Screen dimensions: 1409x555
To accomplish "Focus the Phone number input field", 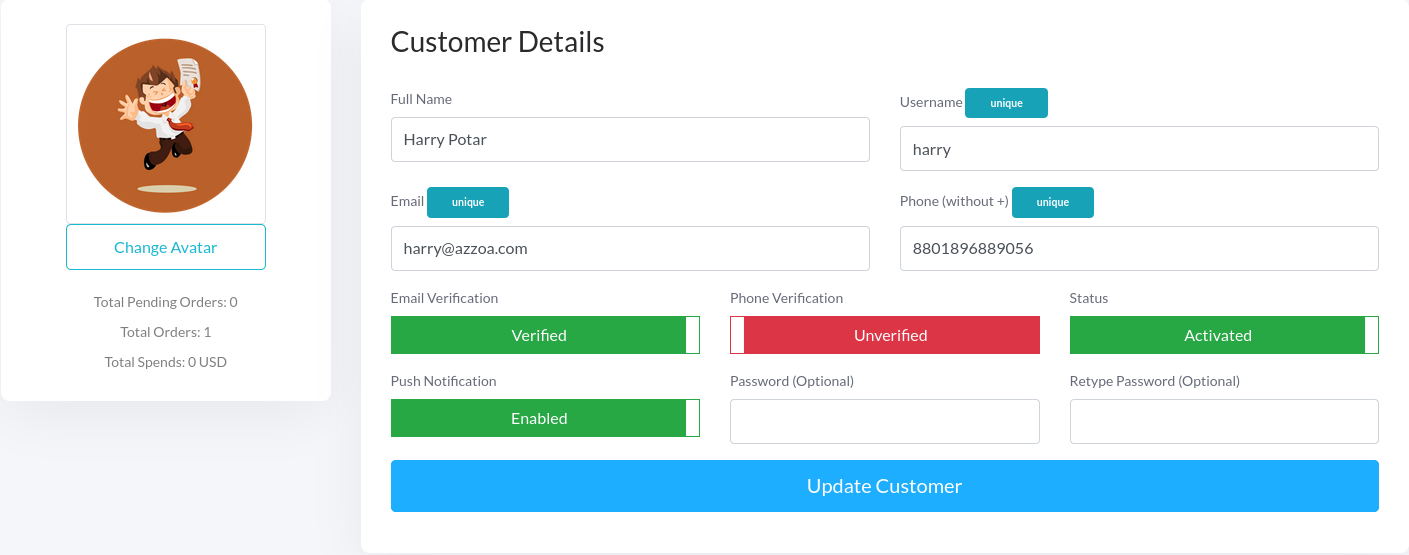I will [1139, 248].
